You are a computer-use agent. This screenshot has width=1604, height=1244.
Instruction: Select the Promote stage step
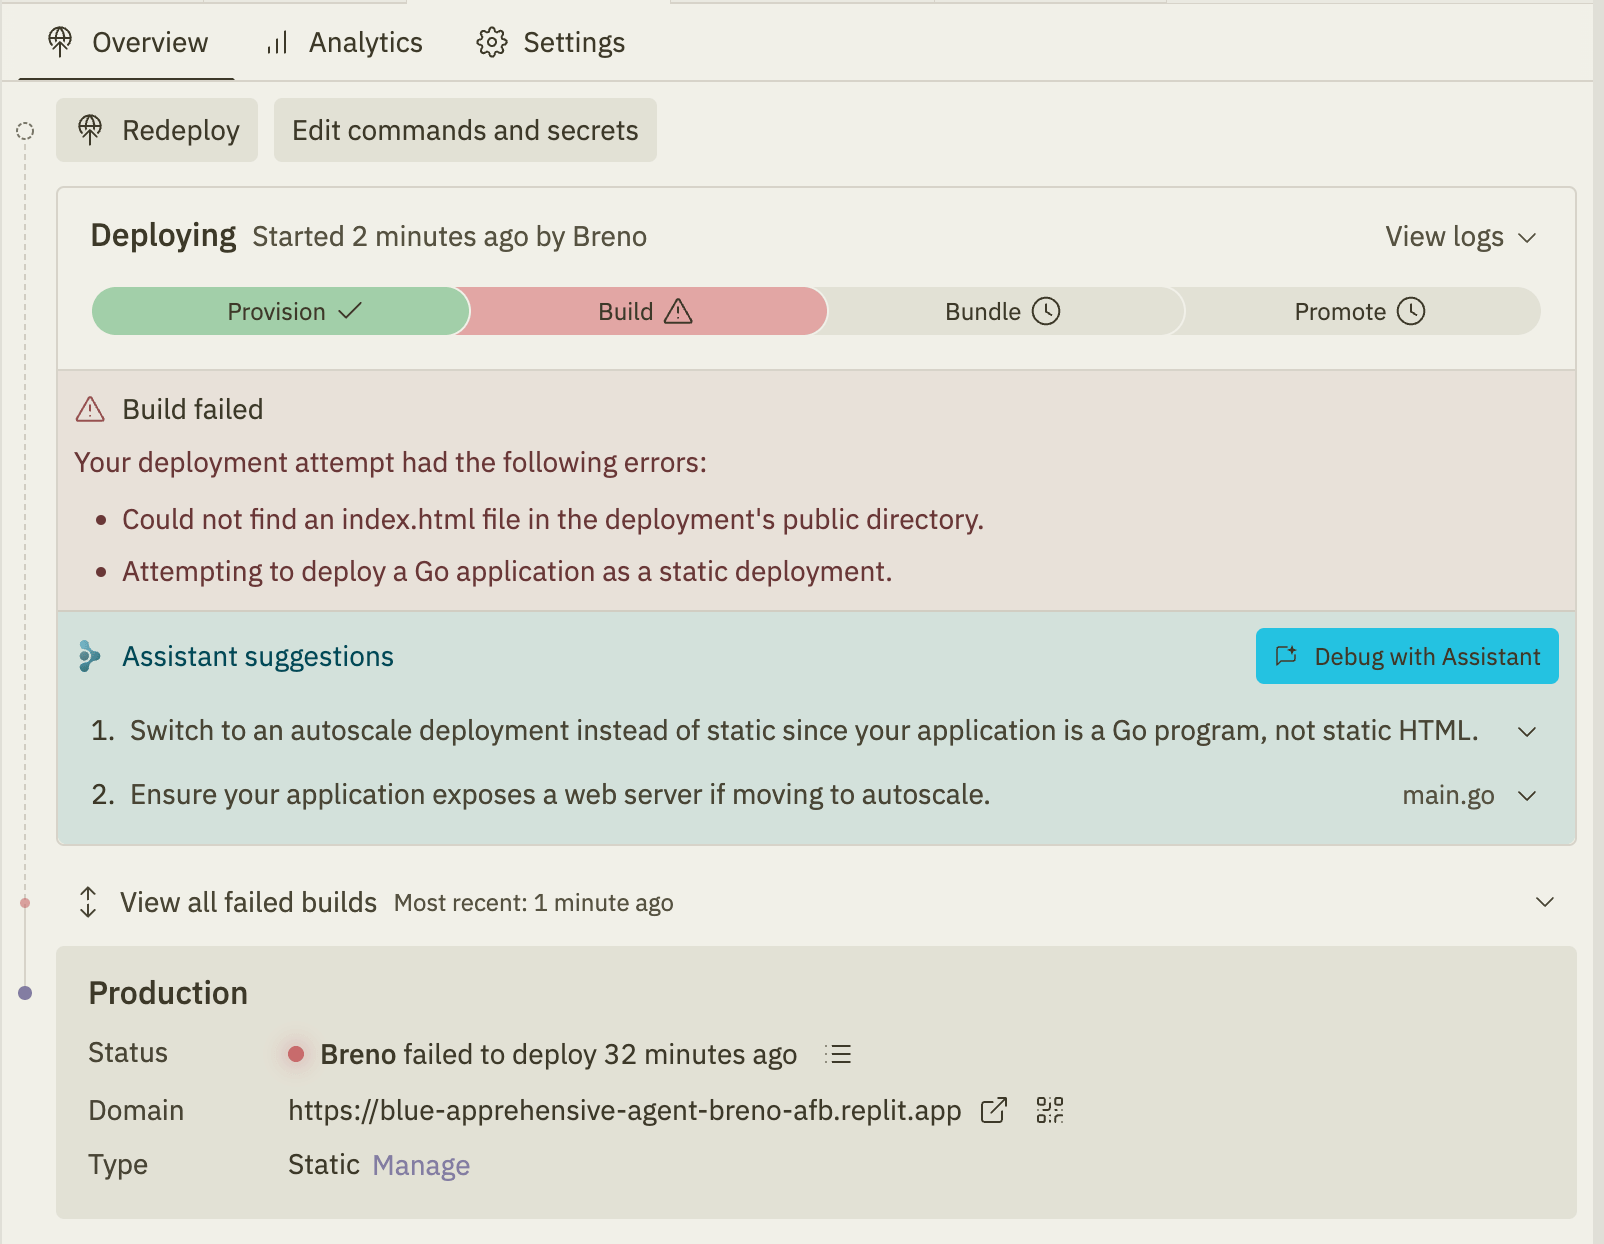(1359, 311)
